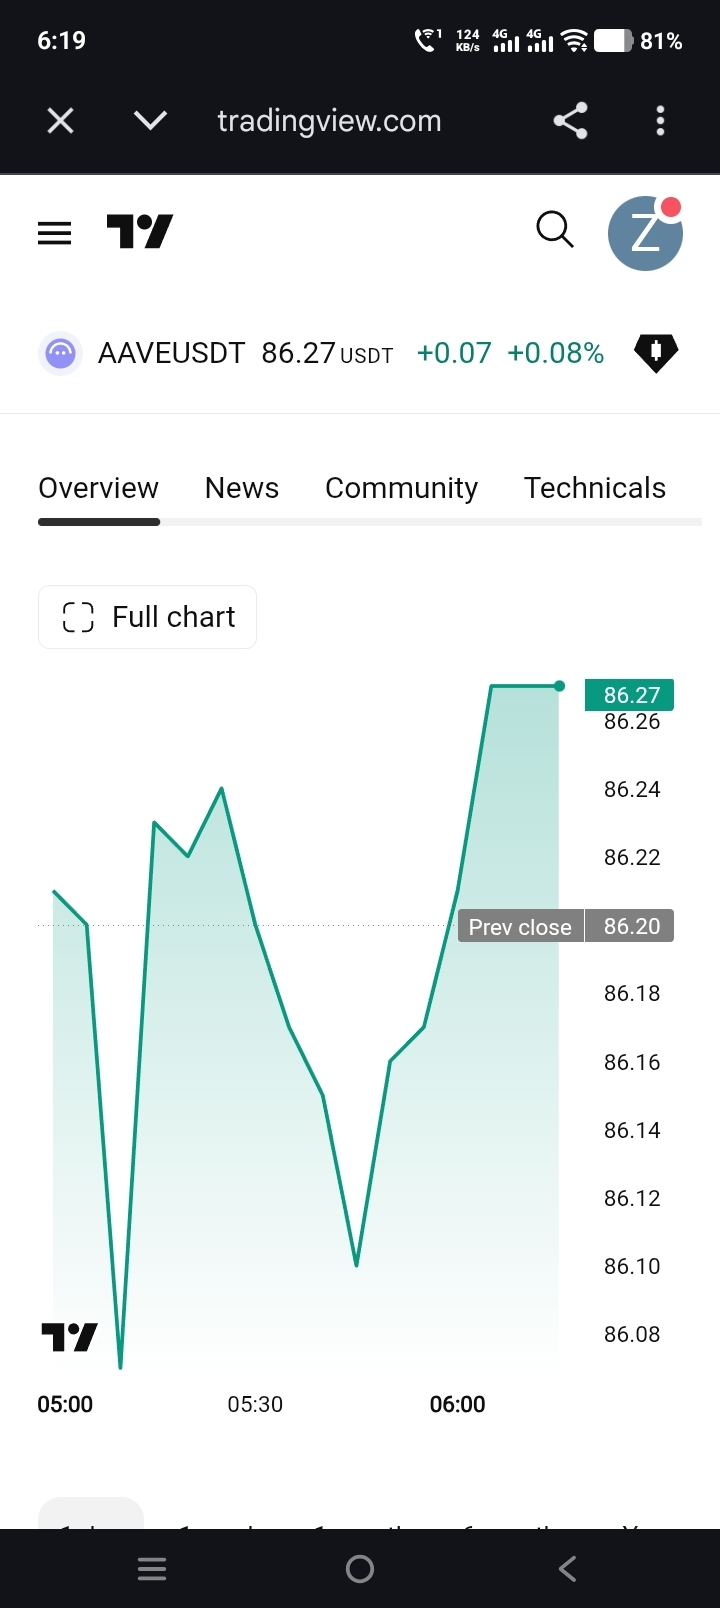Tap the black diamond candle badge icon

coord(656,353)
